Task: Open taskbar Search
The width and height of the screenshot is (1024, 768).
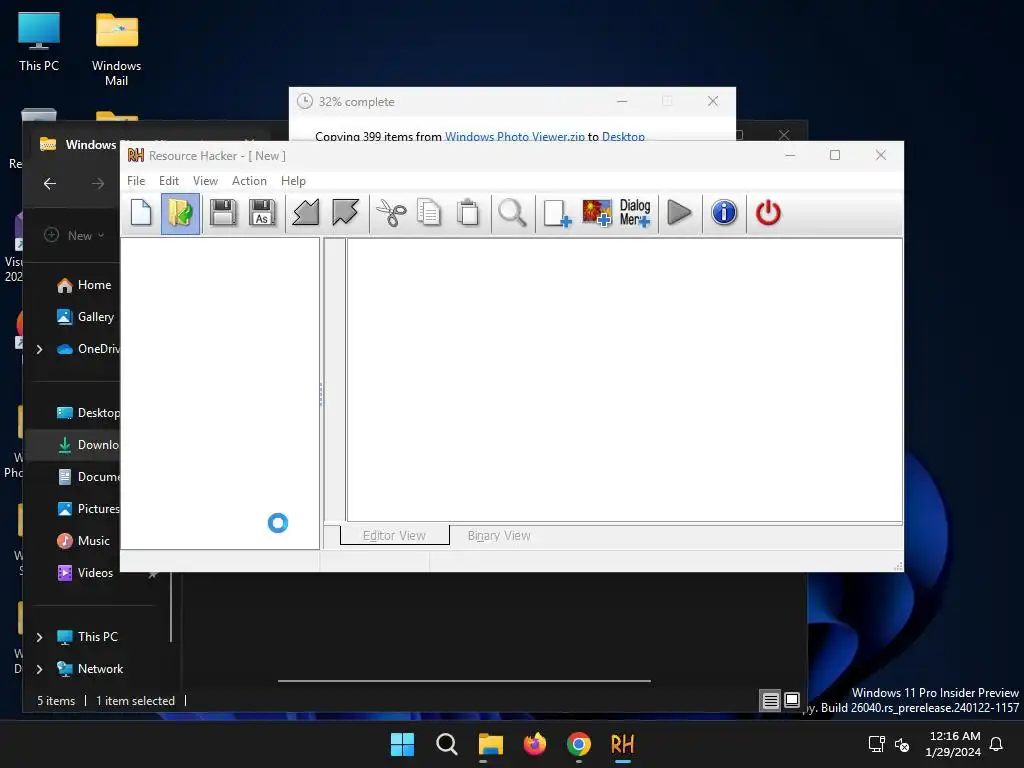Action: point(447,744)
